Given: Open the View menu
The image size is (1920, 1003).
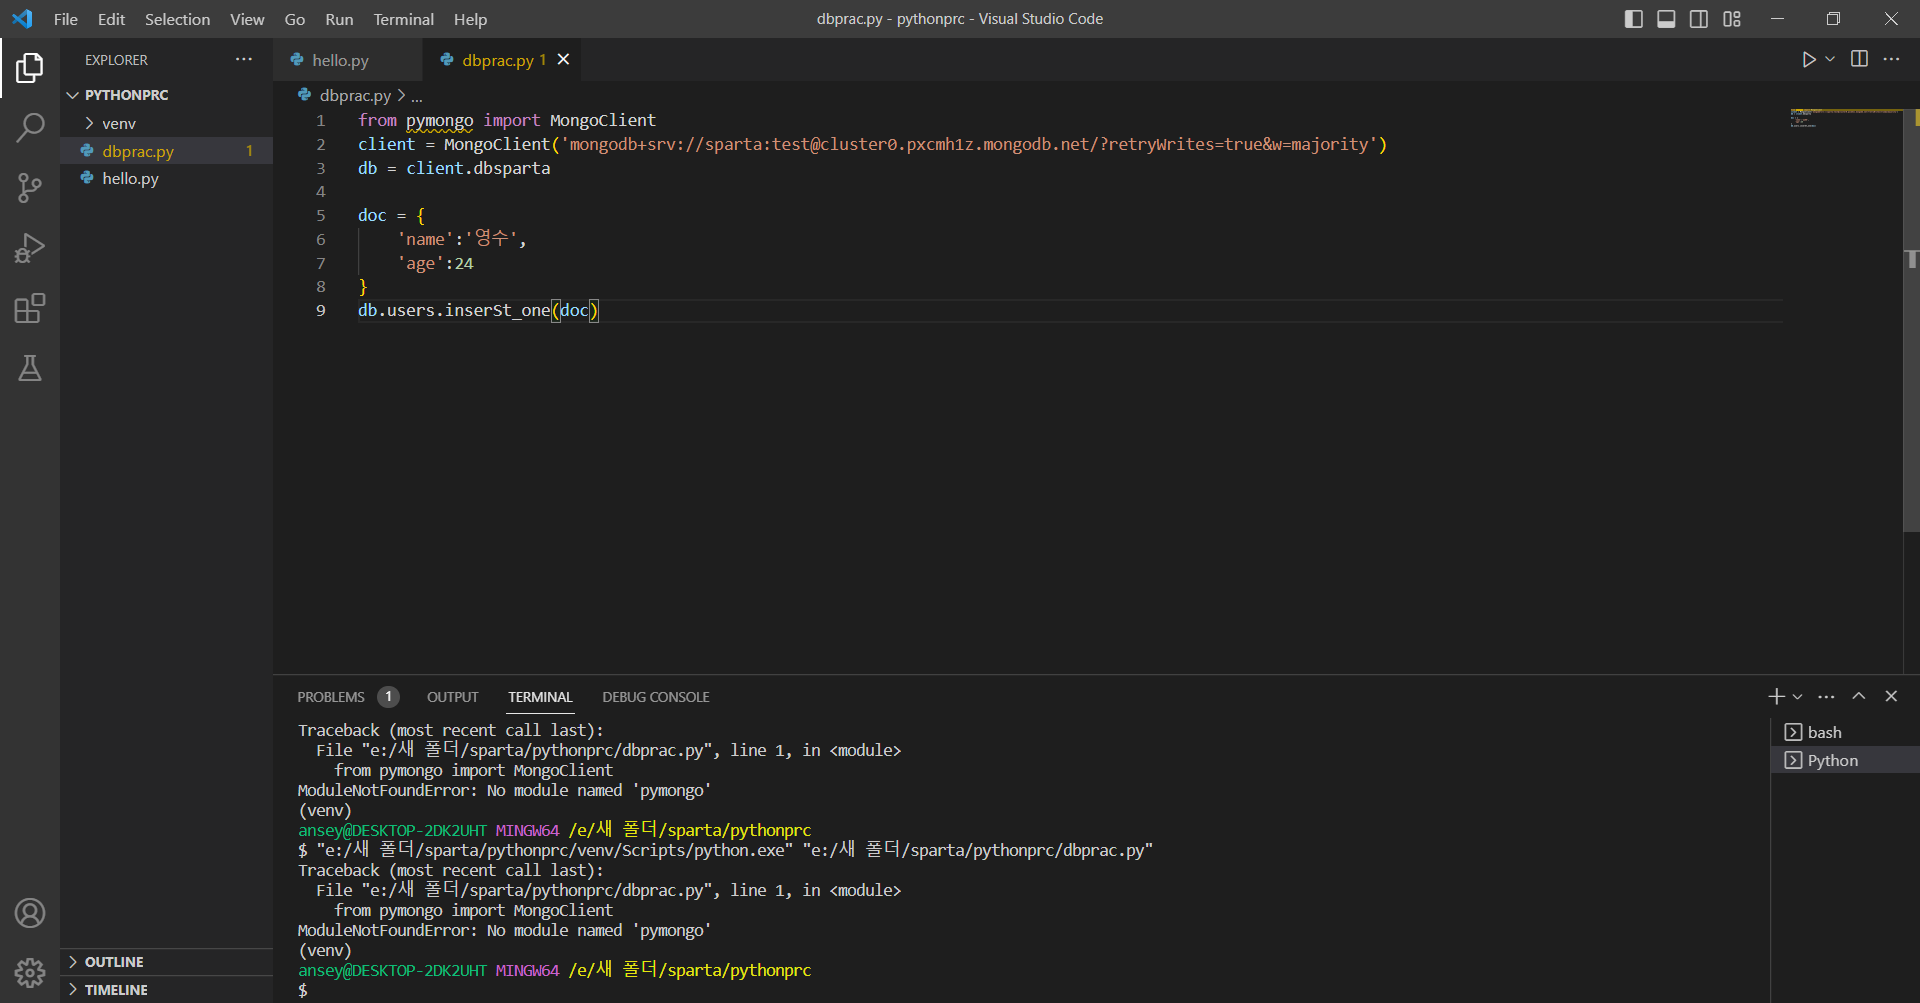Looking at the screenshot, I should click(247, 19).
